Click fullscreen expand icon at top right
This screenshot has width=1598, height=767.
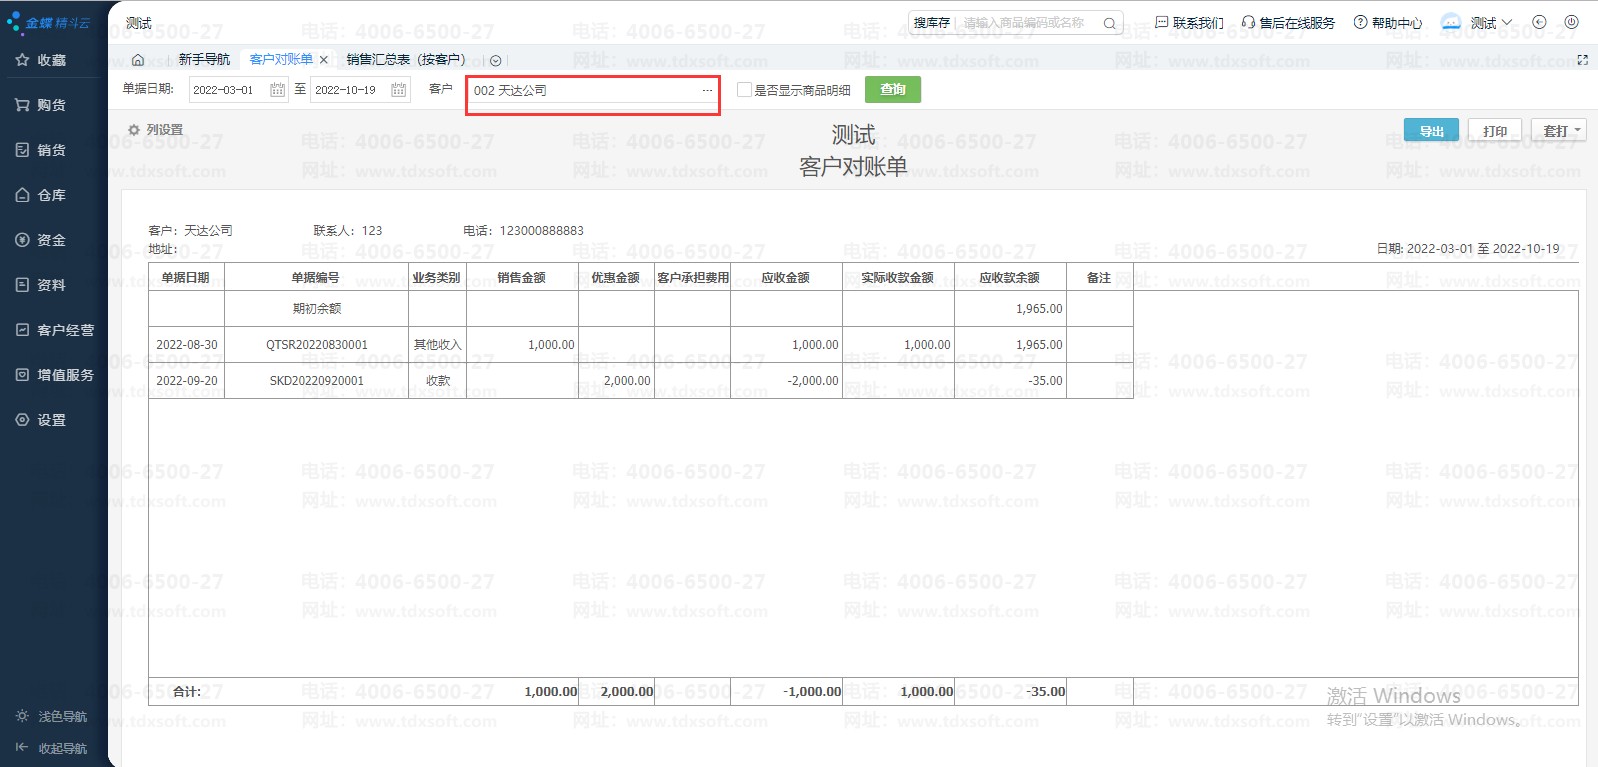tap(1582, 60)
